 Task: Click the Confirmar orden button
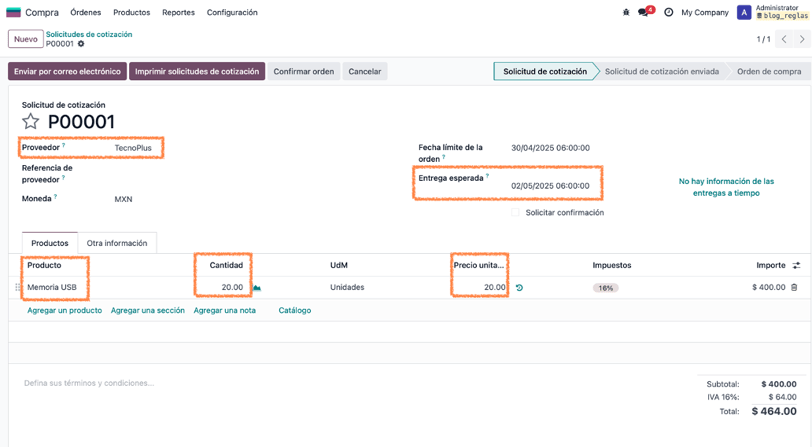pos(303,71)
